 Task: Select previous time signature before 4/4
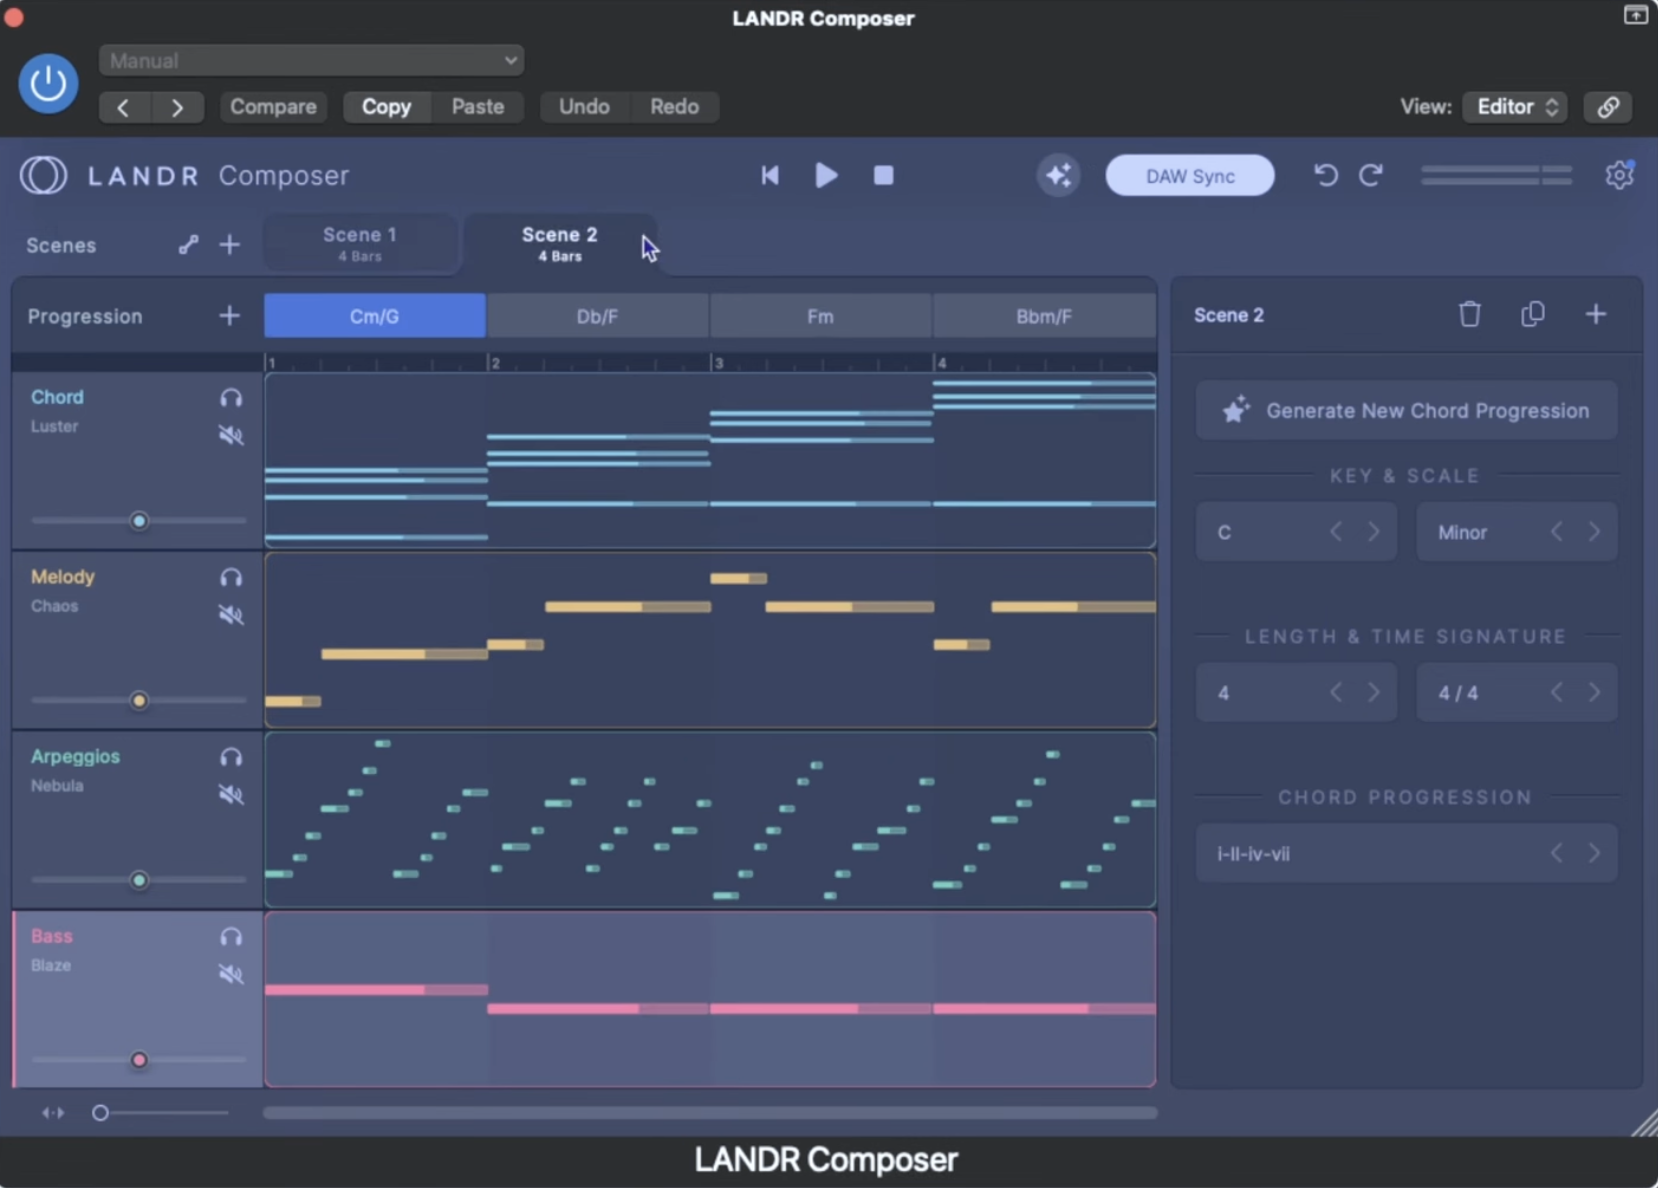[x=1557, y=692]
